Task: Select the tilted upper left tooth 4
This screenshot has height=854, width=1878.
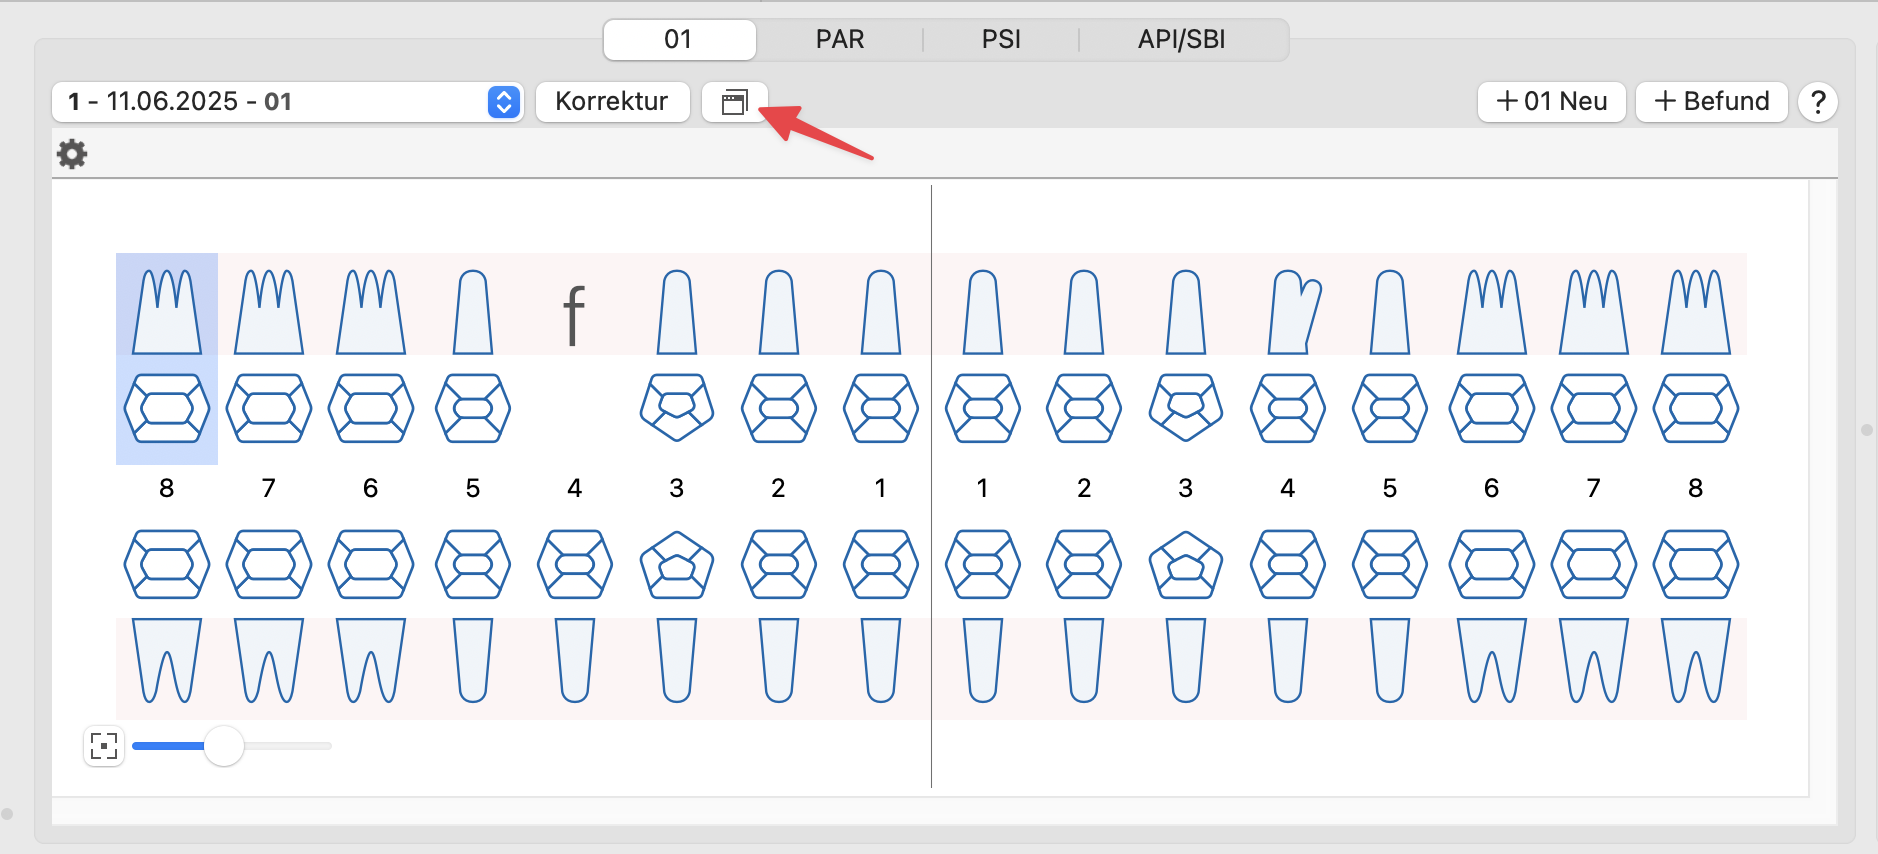Action: pyautogui.click(x=1294, y=311)
